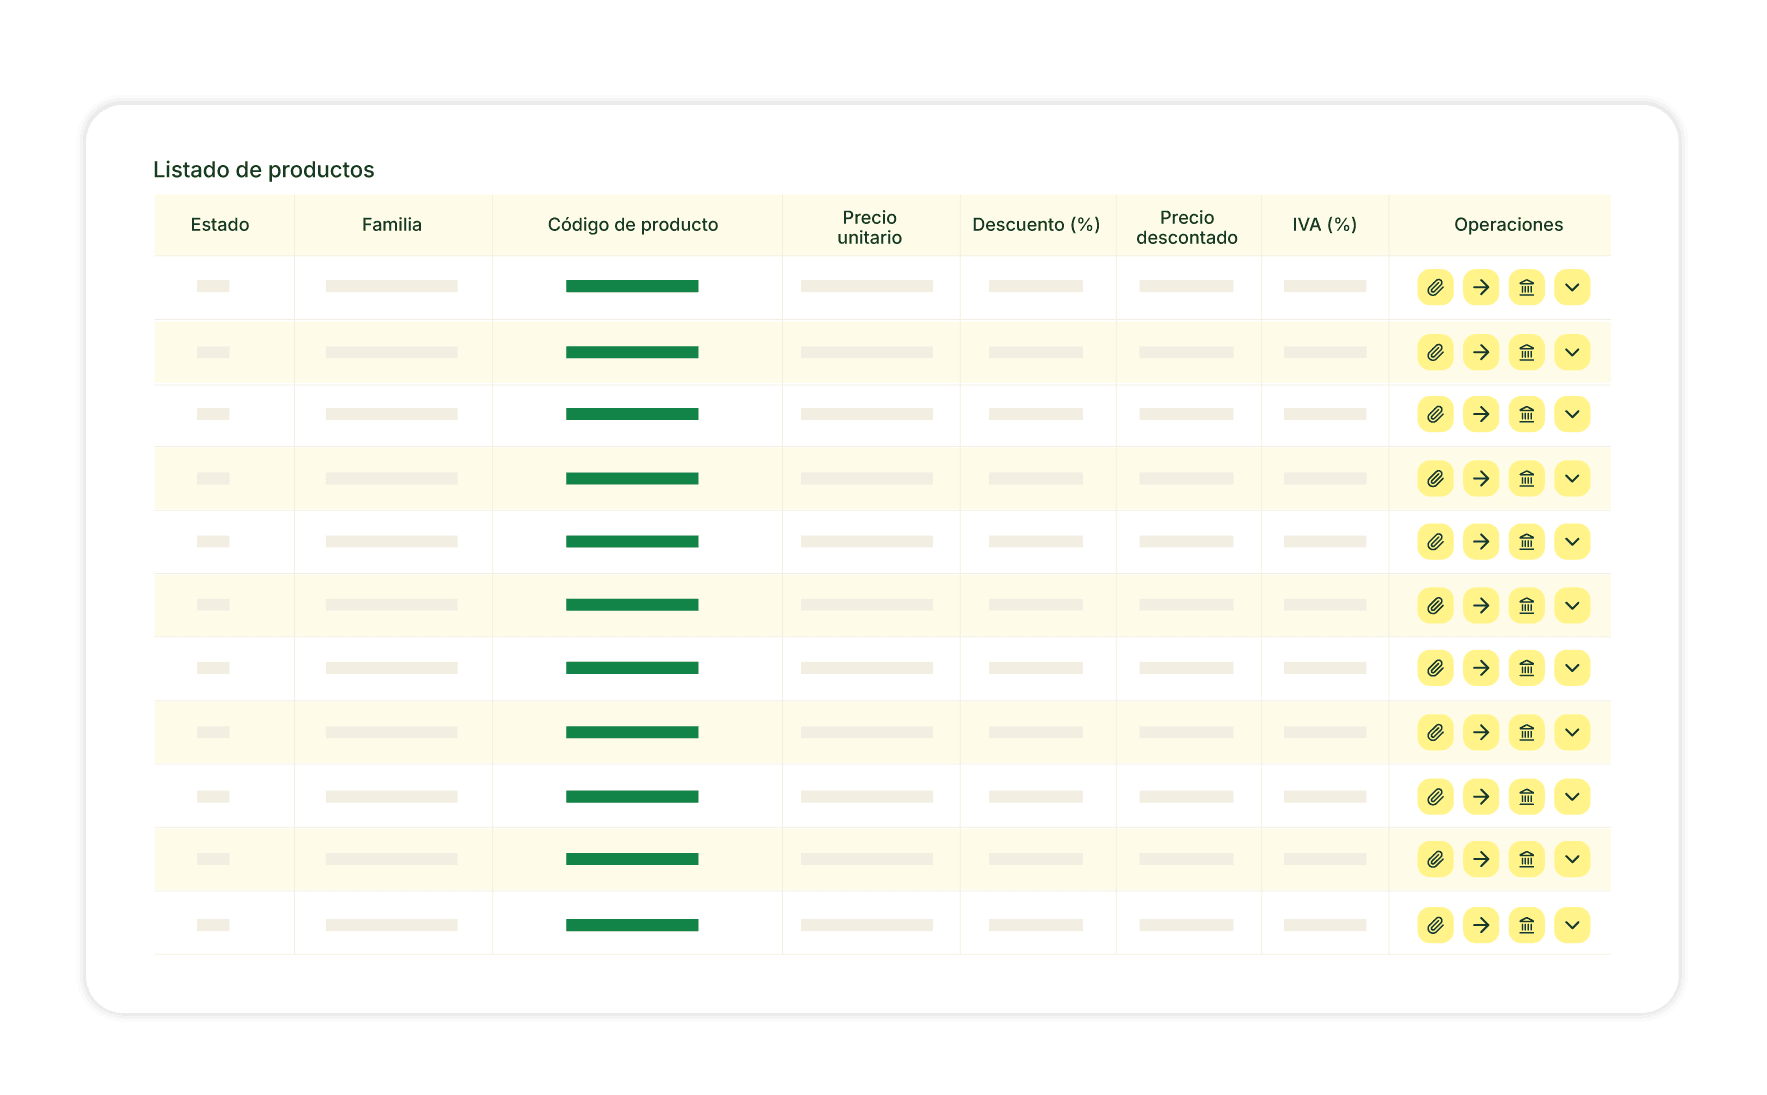Click the bank icon in sixth row
The height and width of the screenshot is (1095, 1767).
(1526, 606)
